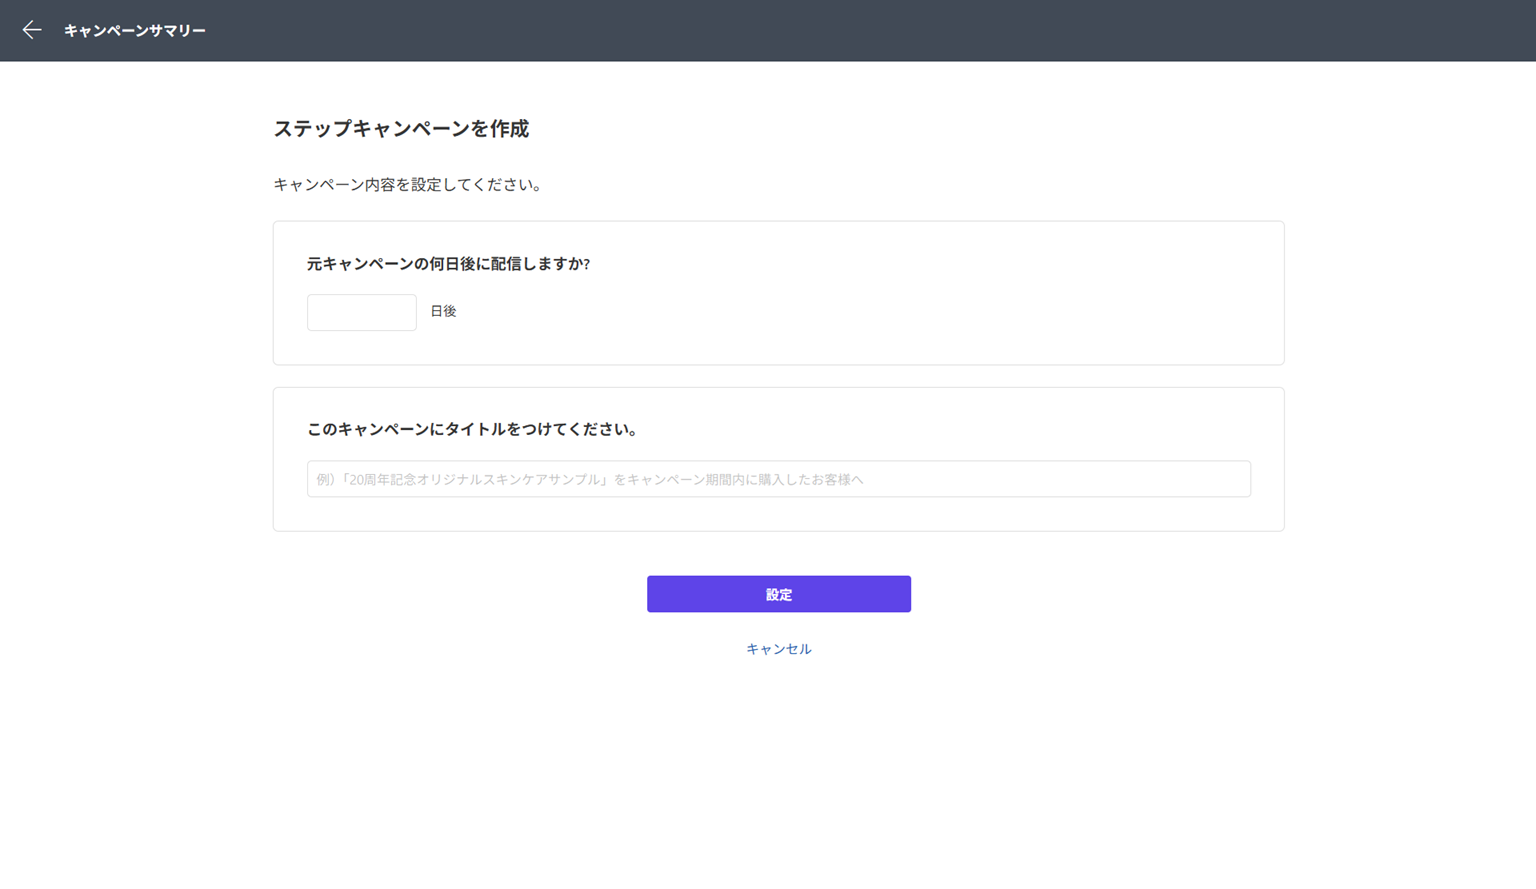Screen dimensions: 1536x889
Task: Click the 日後 unit label
Action: (x=443, y=312)
